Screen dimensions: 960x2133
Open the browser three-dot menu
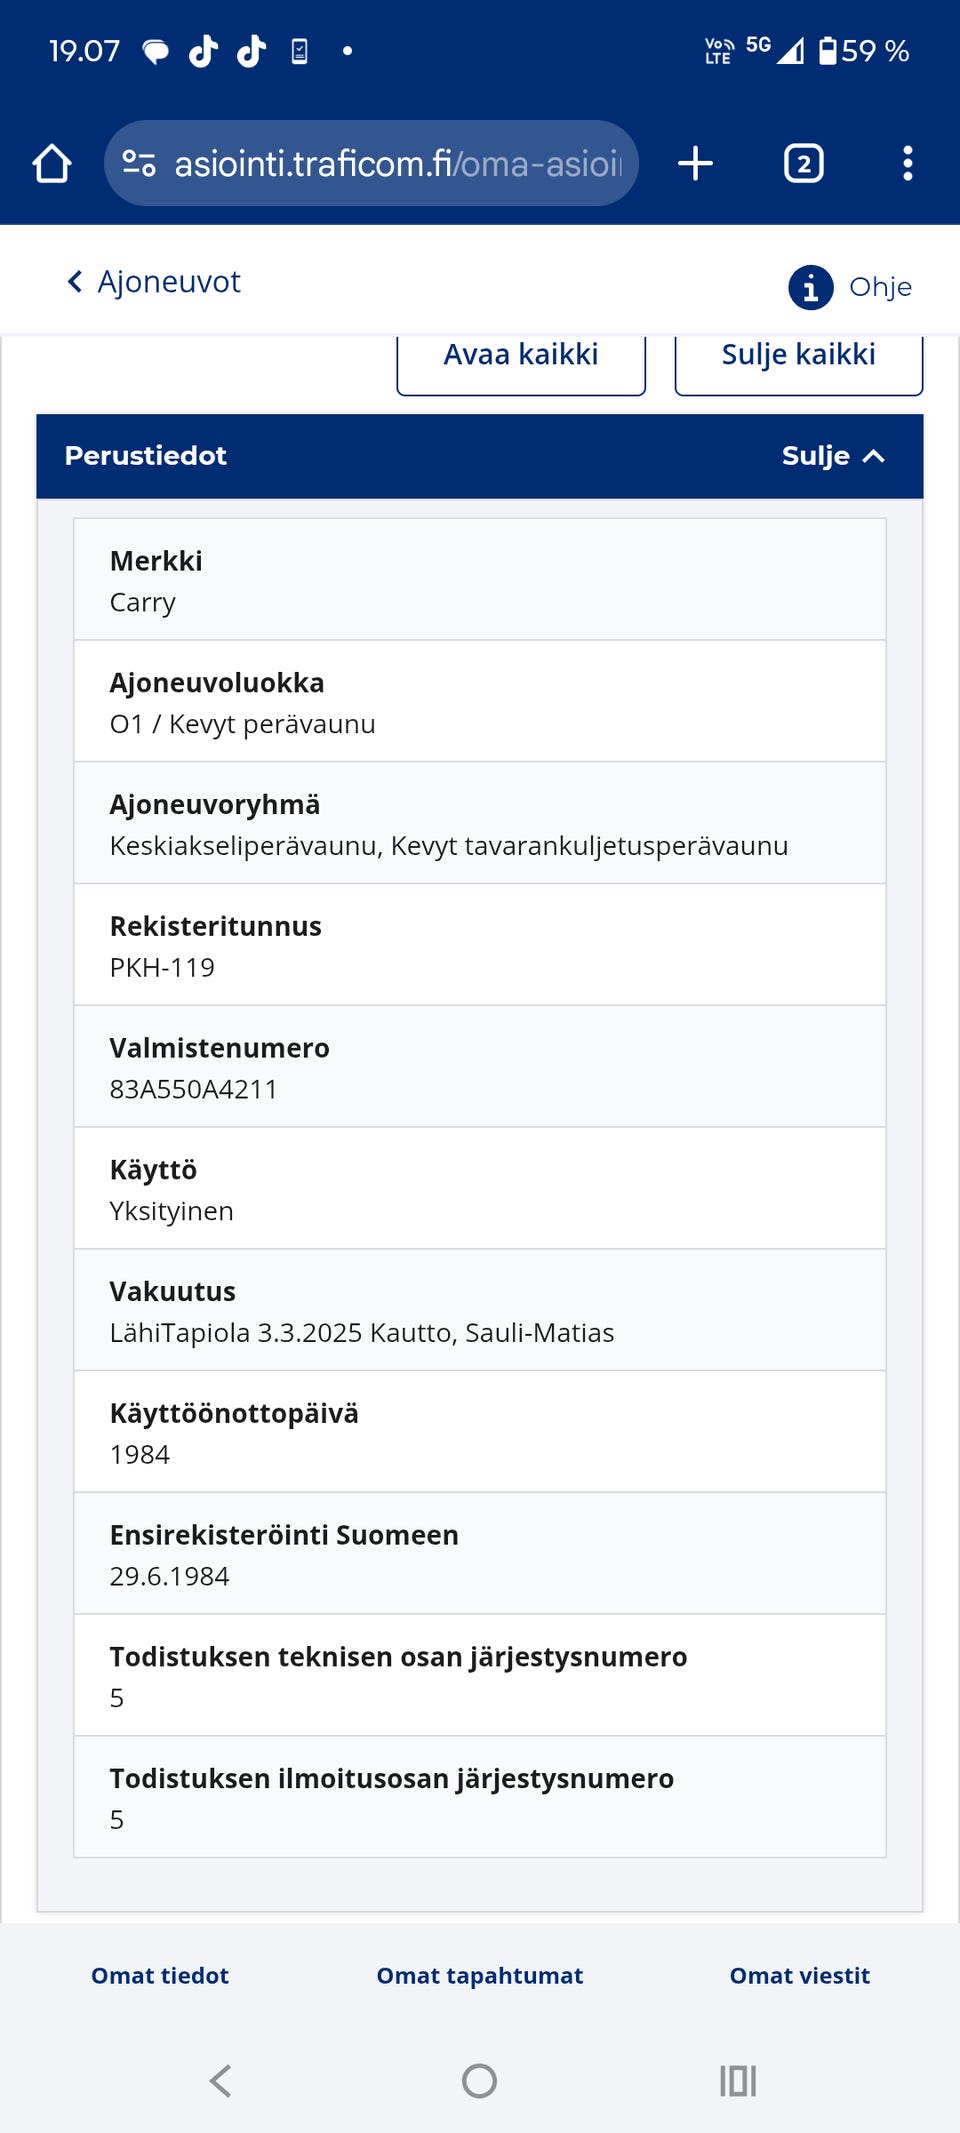tap(907, 164)
